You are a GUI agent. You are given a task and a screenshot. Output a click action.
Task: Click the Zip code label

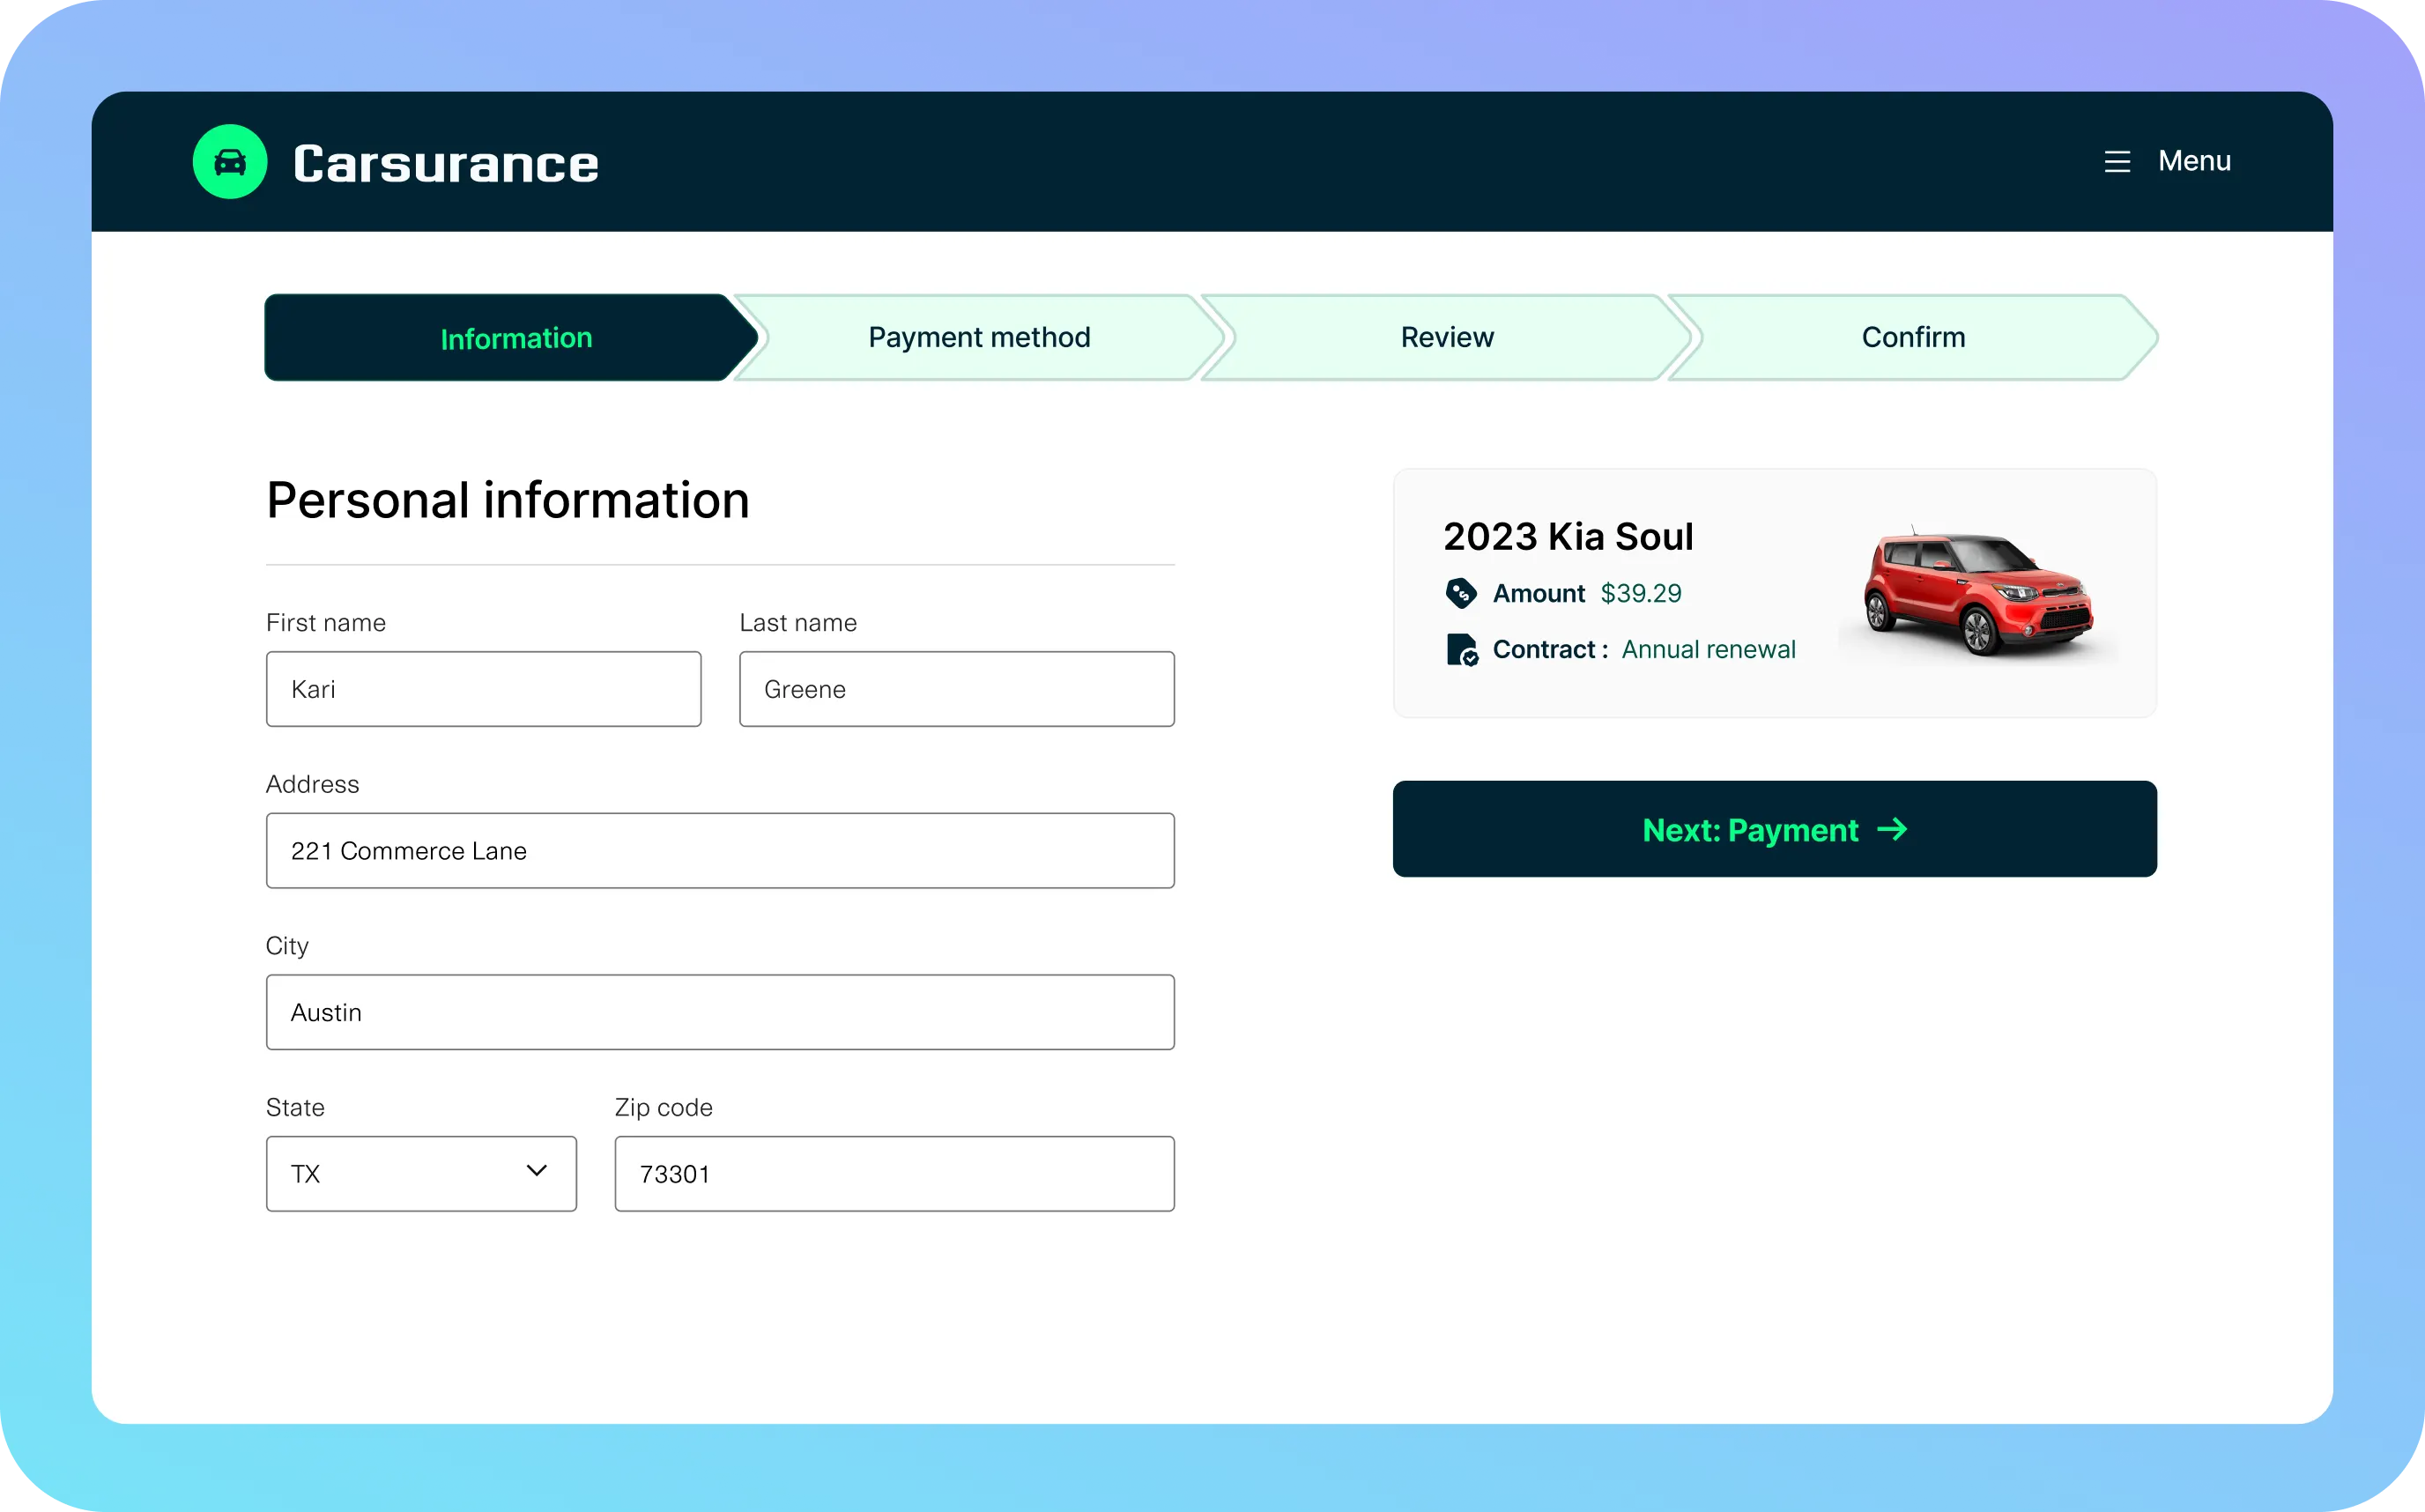pyautogui.click(x=664, y=1107)
